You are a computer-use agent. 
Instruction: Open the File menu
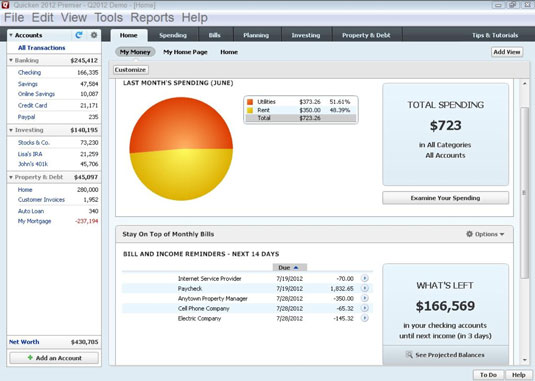coord(14,17)
